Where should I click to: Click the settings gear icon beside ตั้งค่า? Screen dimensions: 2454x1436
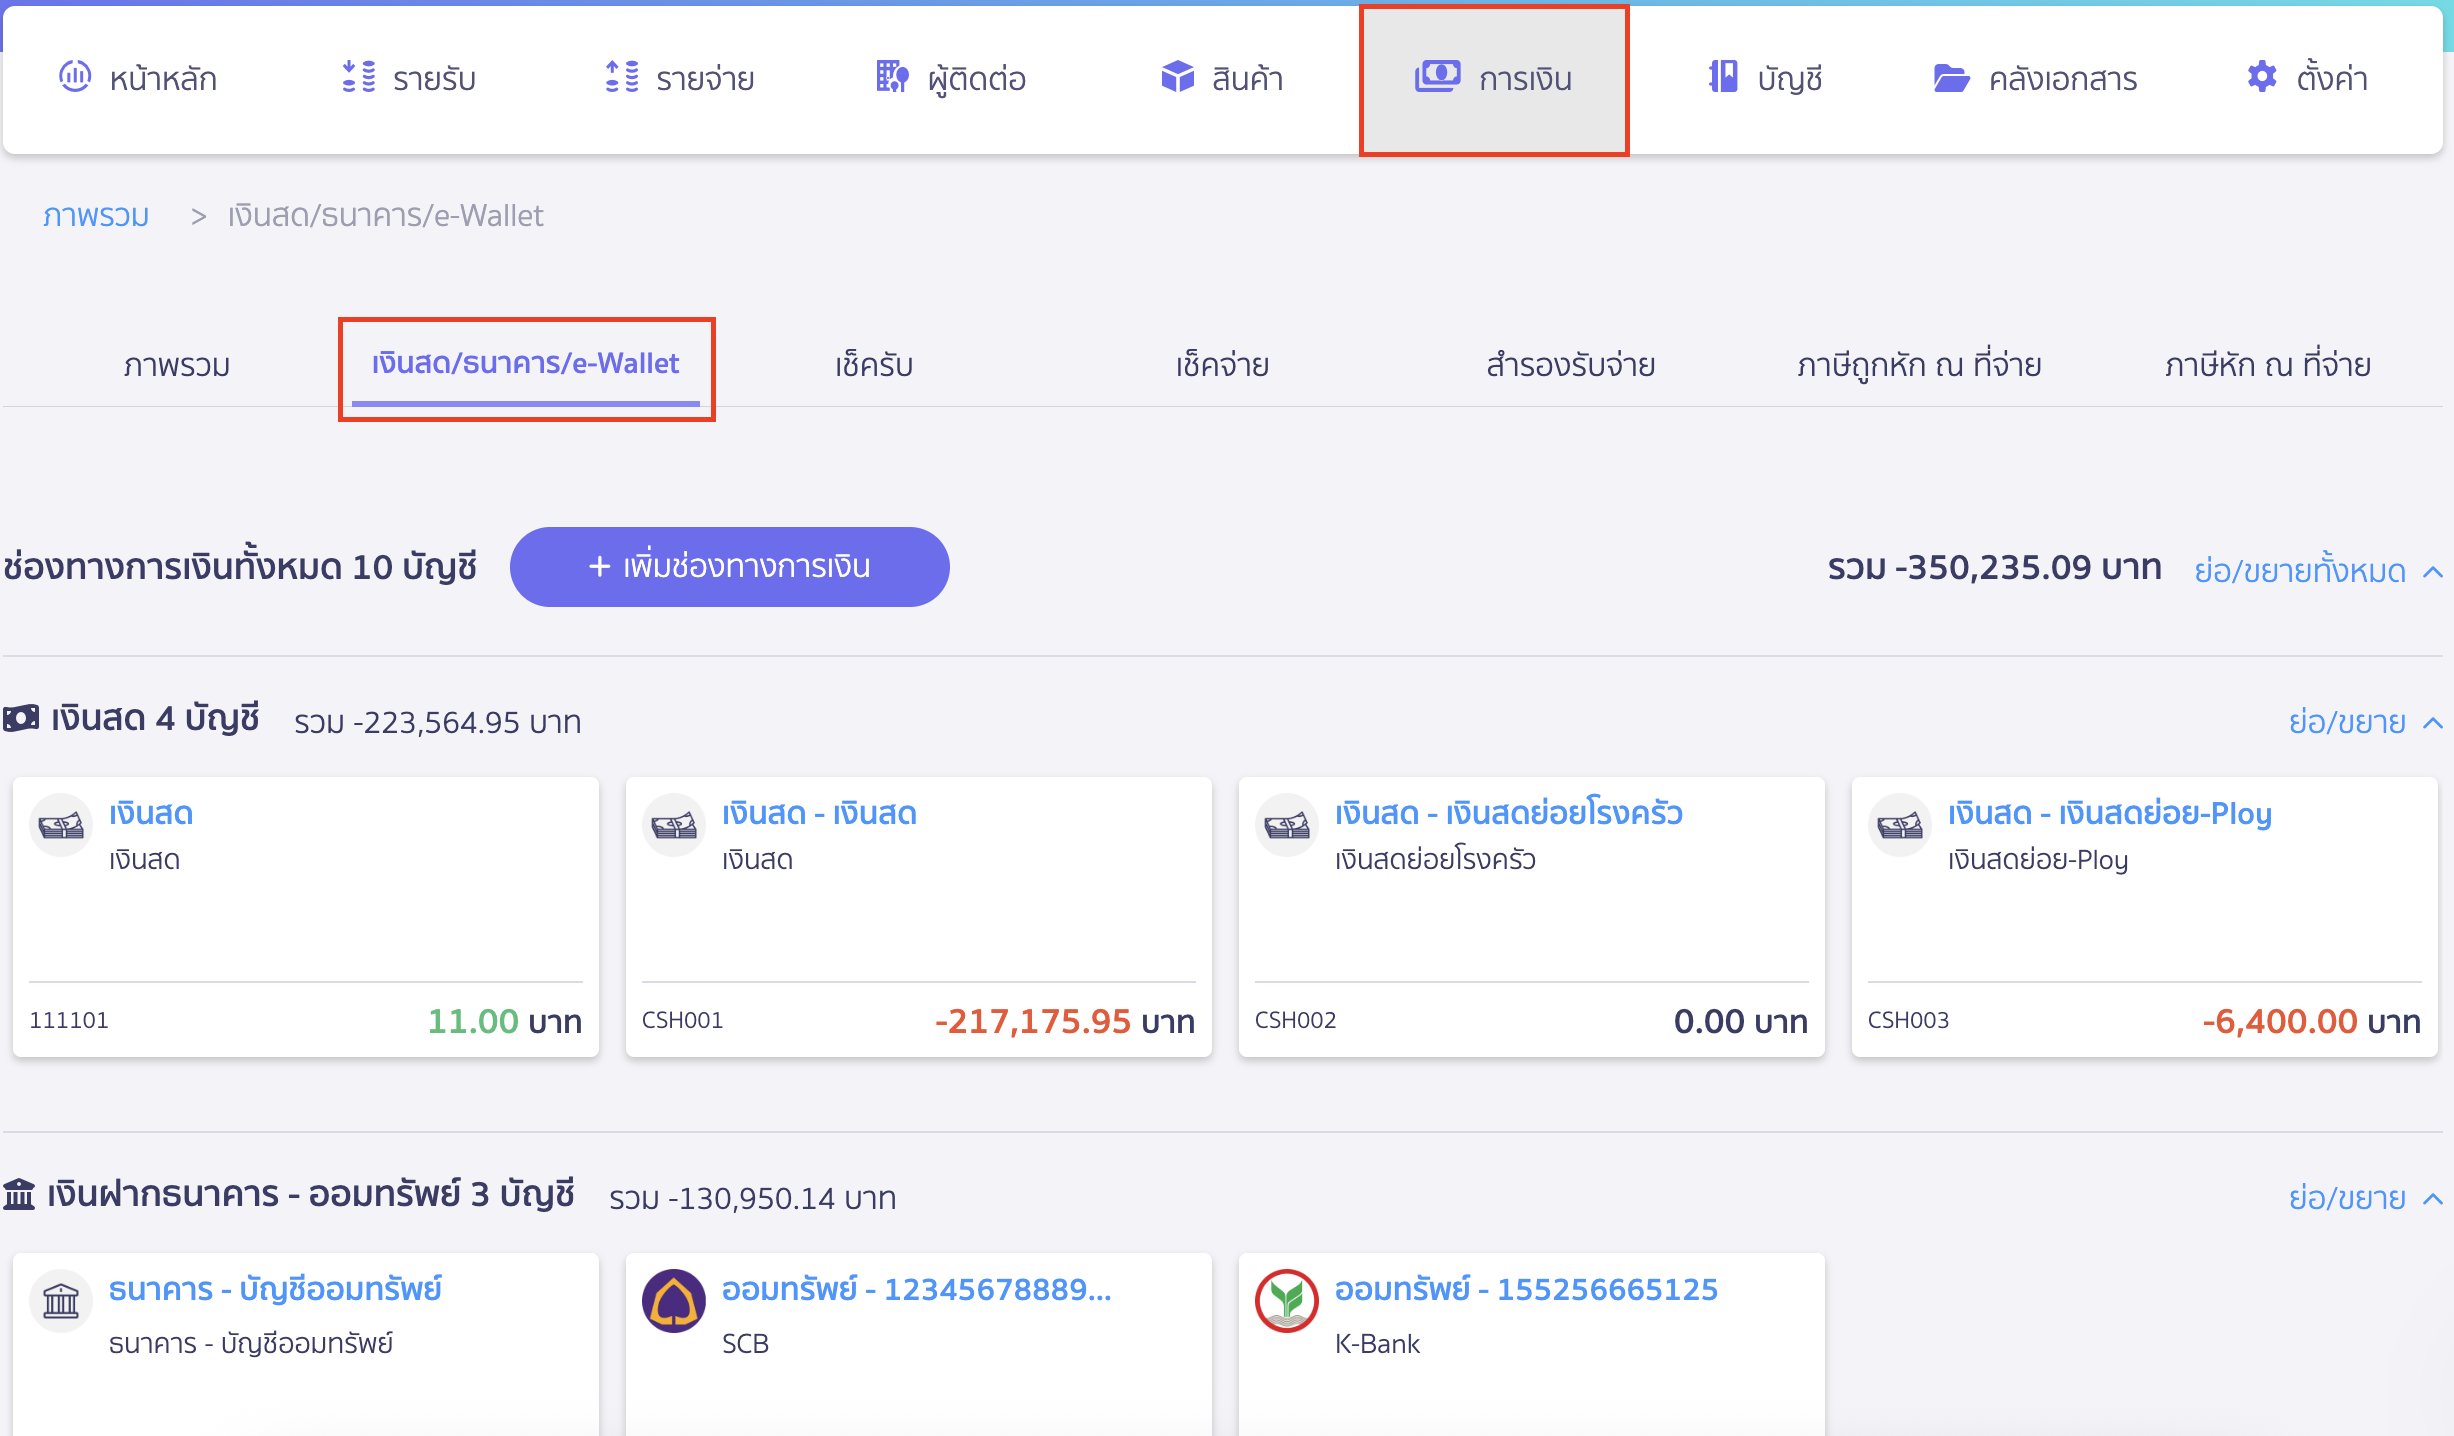click(x=2262, y=77)
